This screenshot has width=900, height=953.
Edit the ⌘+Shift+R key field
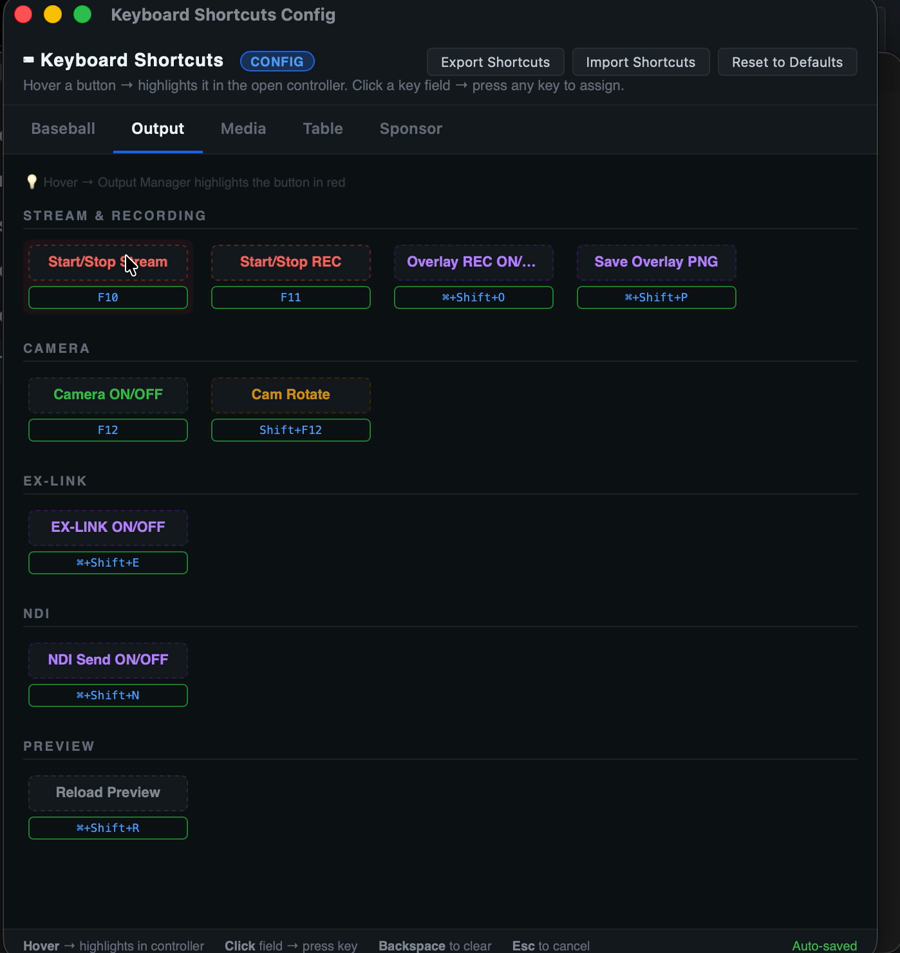coord(108,828)
